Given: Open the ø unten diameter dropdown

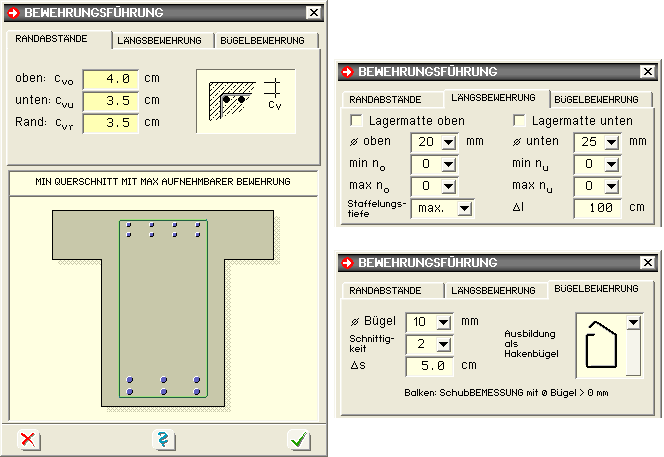Looking at the screenshot, I should point(614,143).
